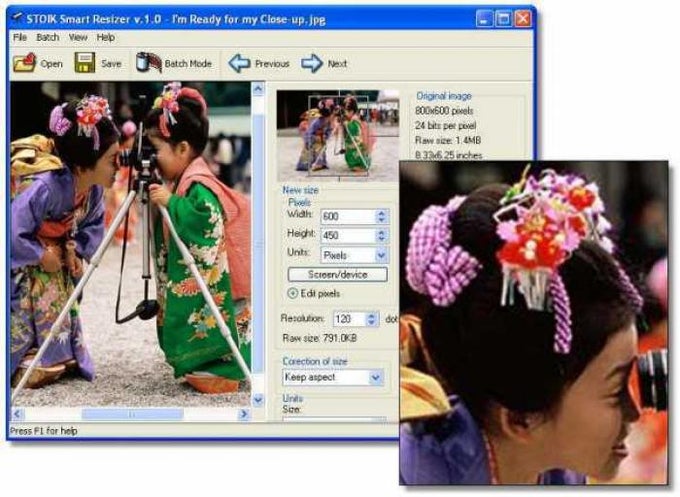
Task: Open the Batch menu
Action: point(47,37)
